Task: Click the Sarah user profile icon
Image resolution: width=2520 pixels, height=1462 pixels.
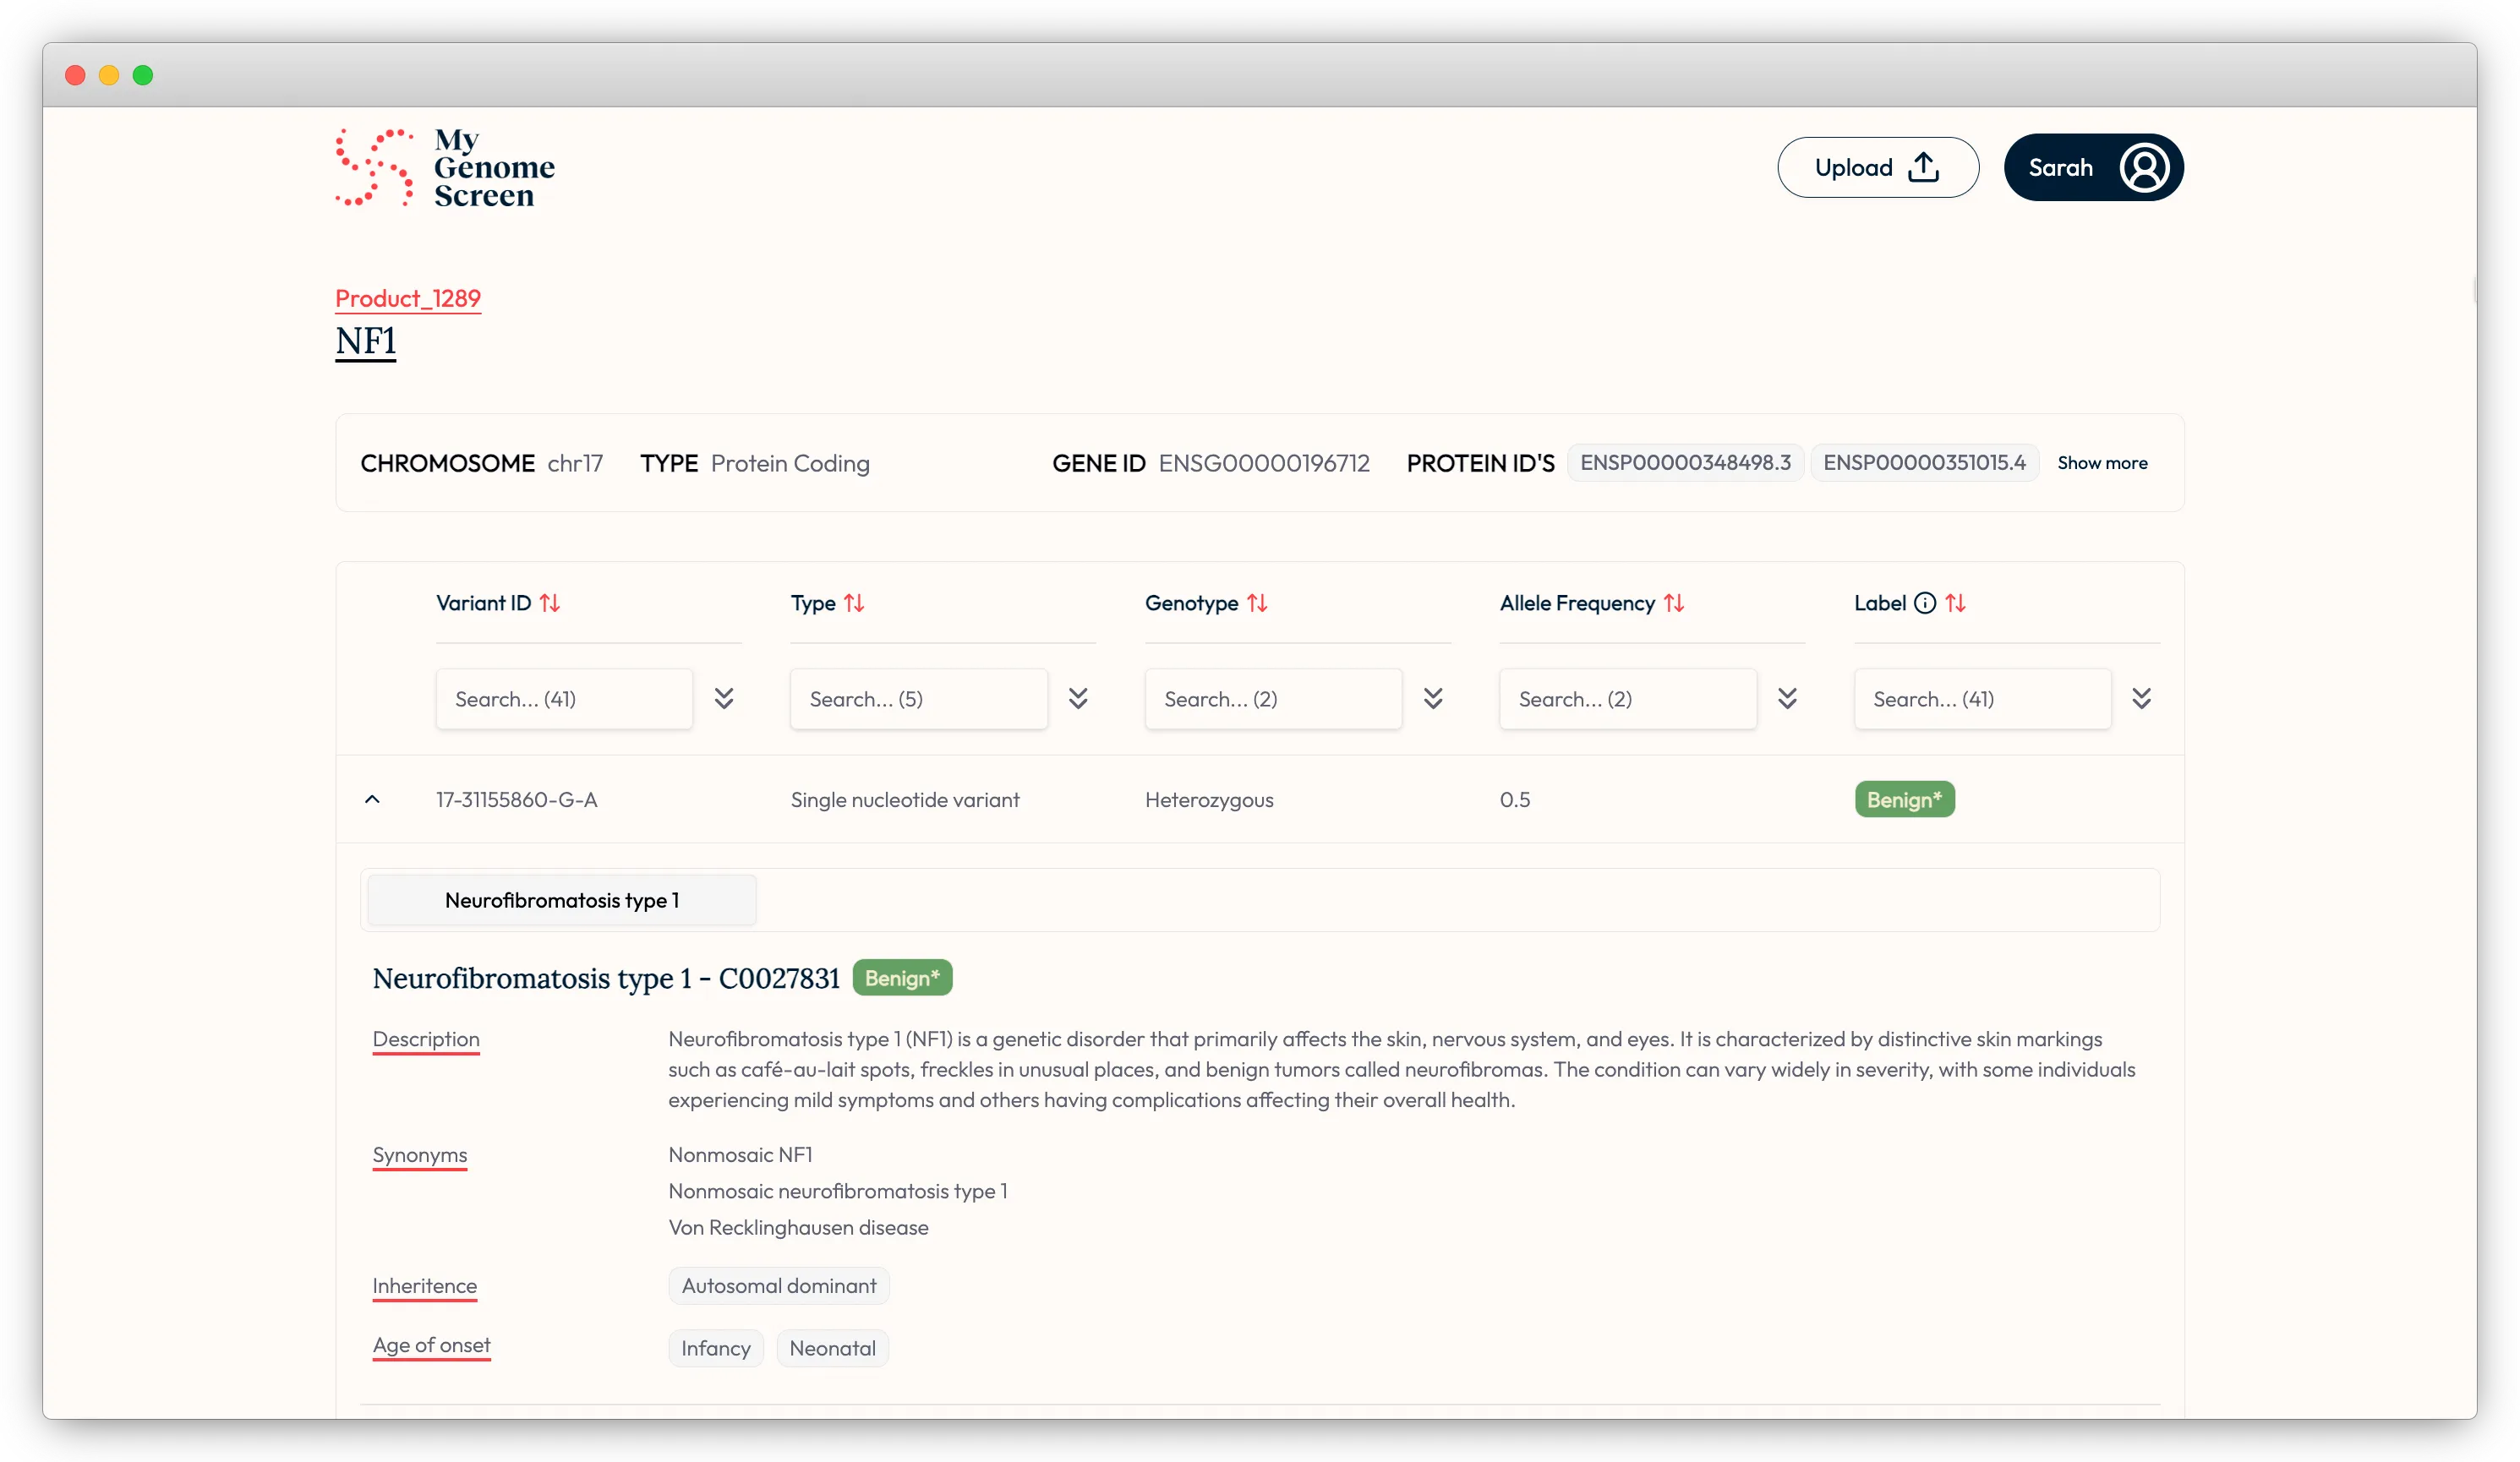Action: tap(2143, 167)
